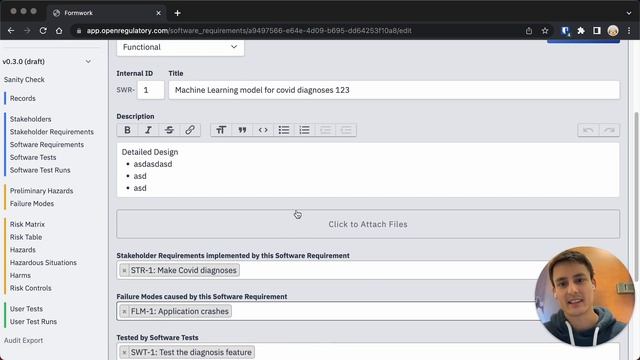Viewport: 640px width, 360px height.
Task: Edit the requirement Title field
Action: point(394,90)
